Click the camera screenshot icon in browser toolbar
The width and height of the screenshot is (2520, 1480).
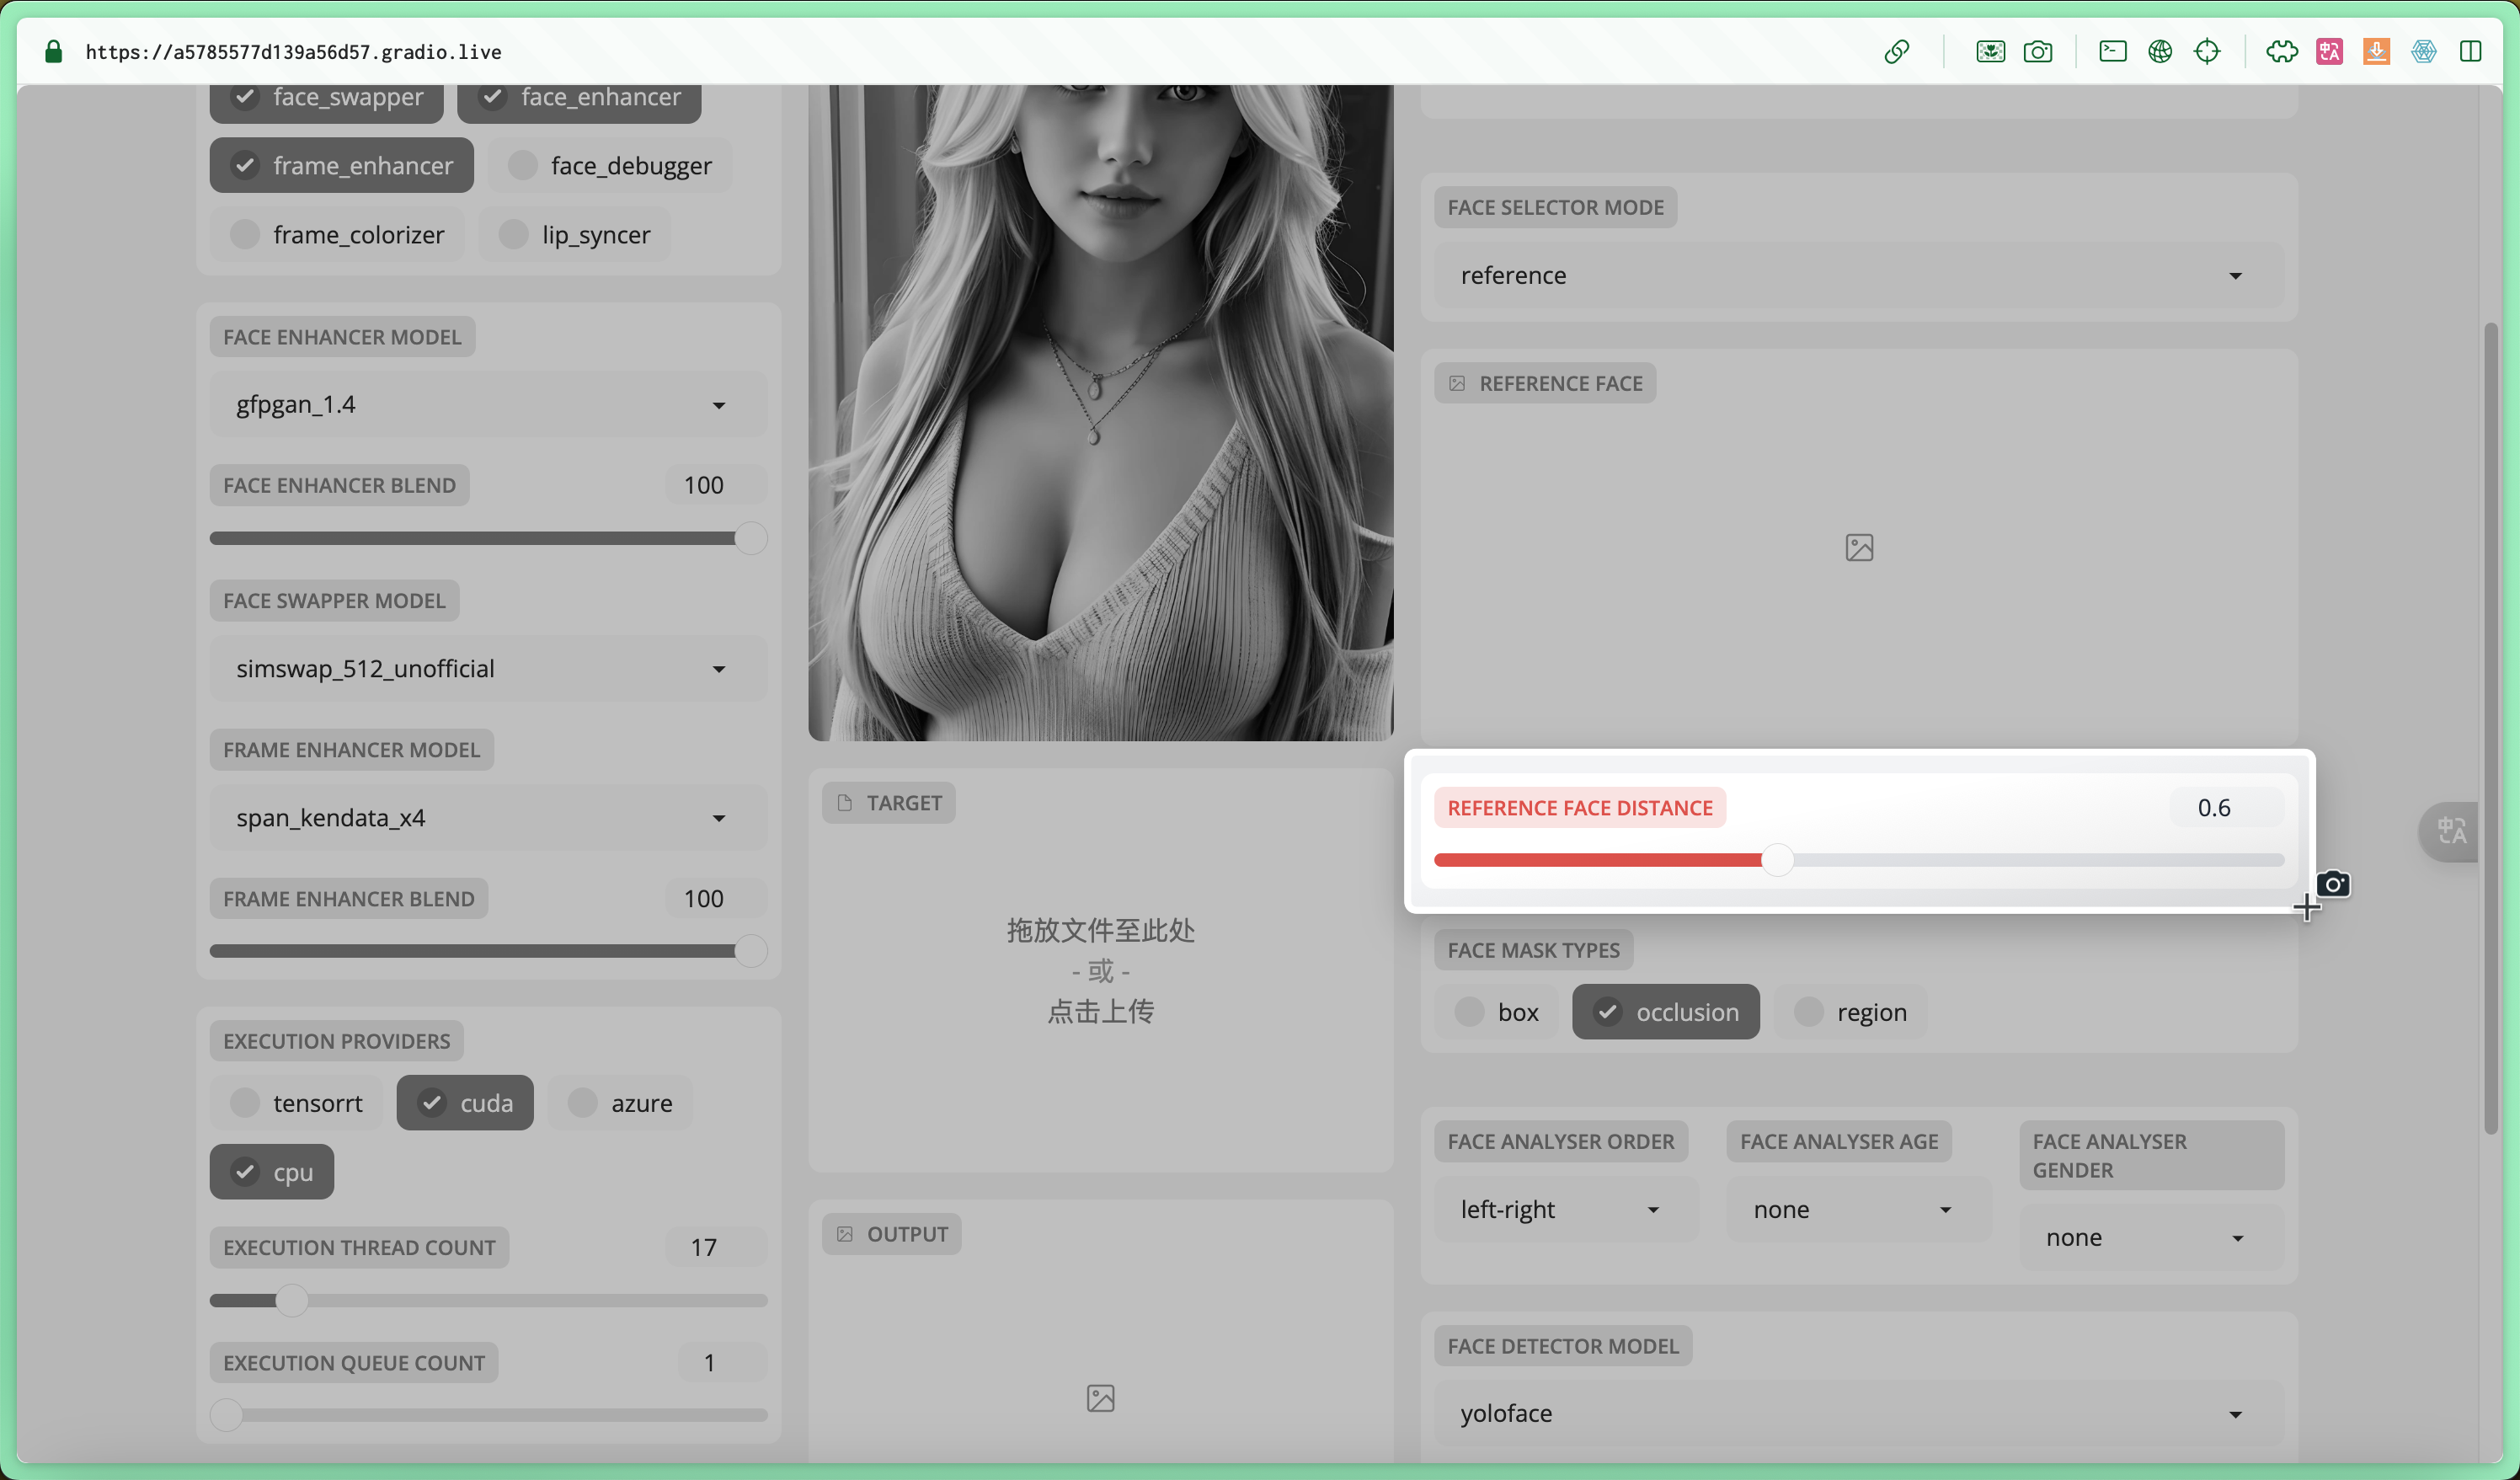(x=2037, y=52)
